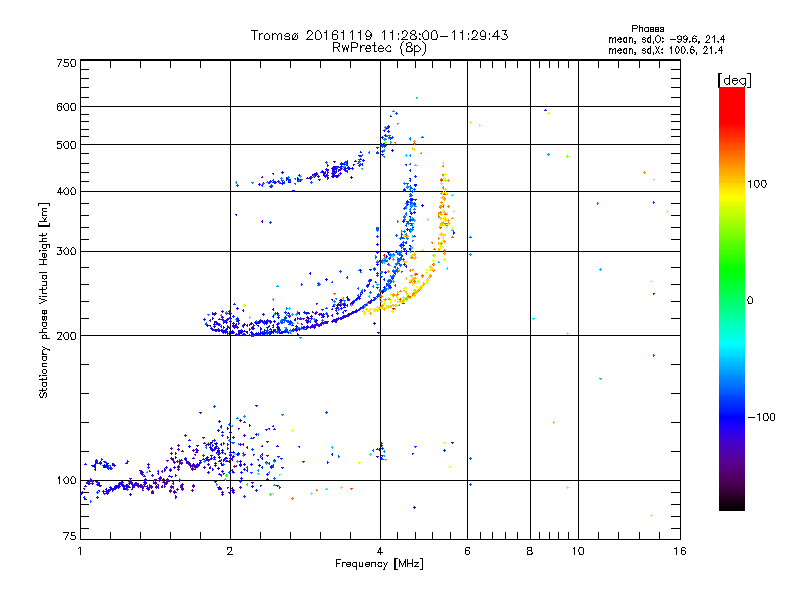Click the '500' y-axis tick label

[66, 145]
